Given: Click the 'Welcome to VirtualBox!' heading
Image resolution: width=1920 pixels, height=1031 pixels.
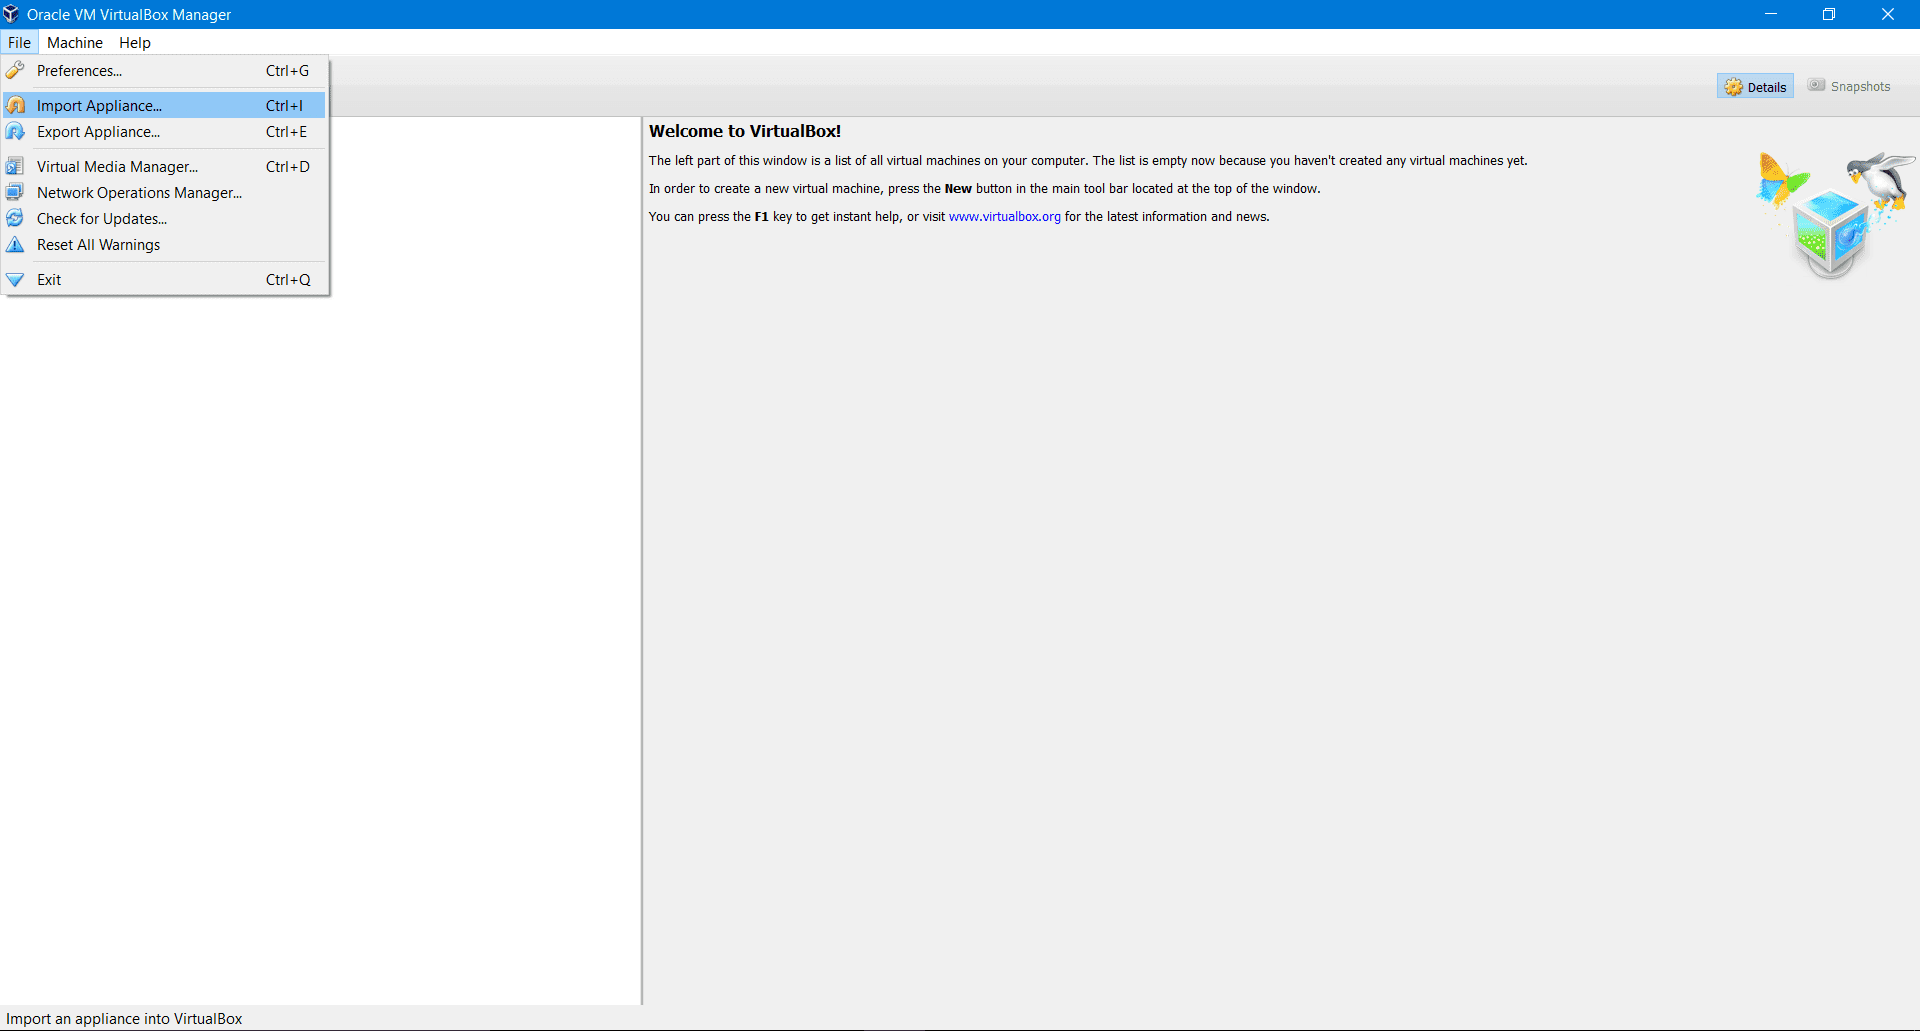Looking at the screenshot, I should [x=744, y=131].
